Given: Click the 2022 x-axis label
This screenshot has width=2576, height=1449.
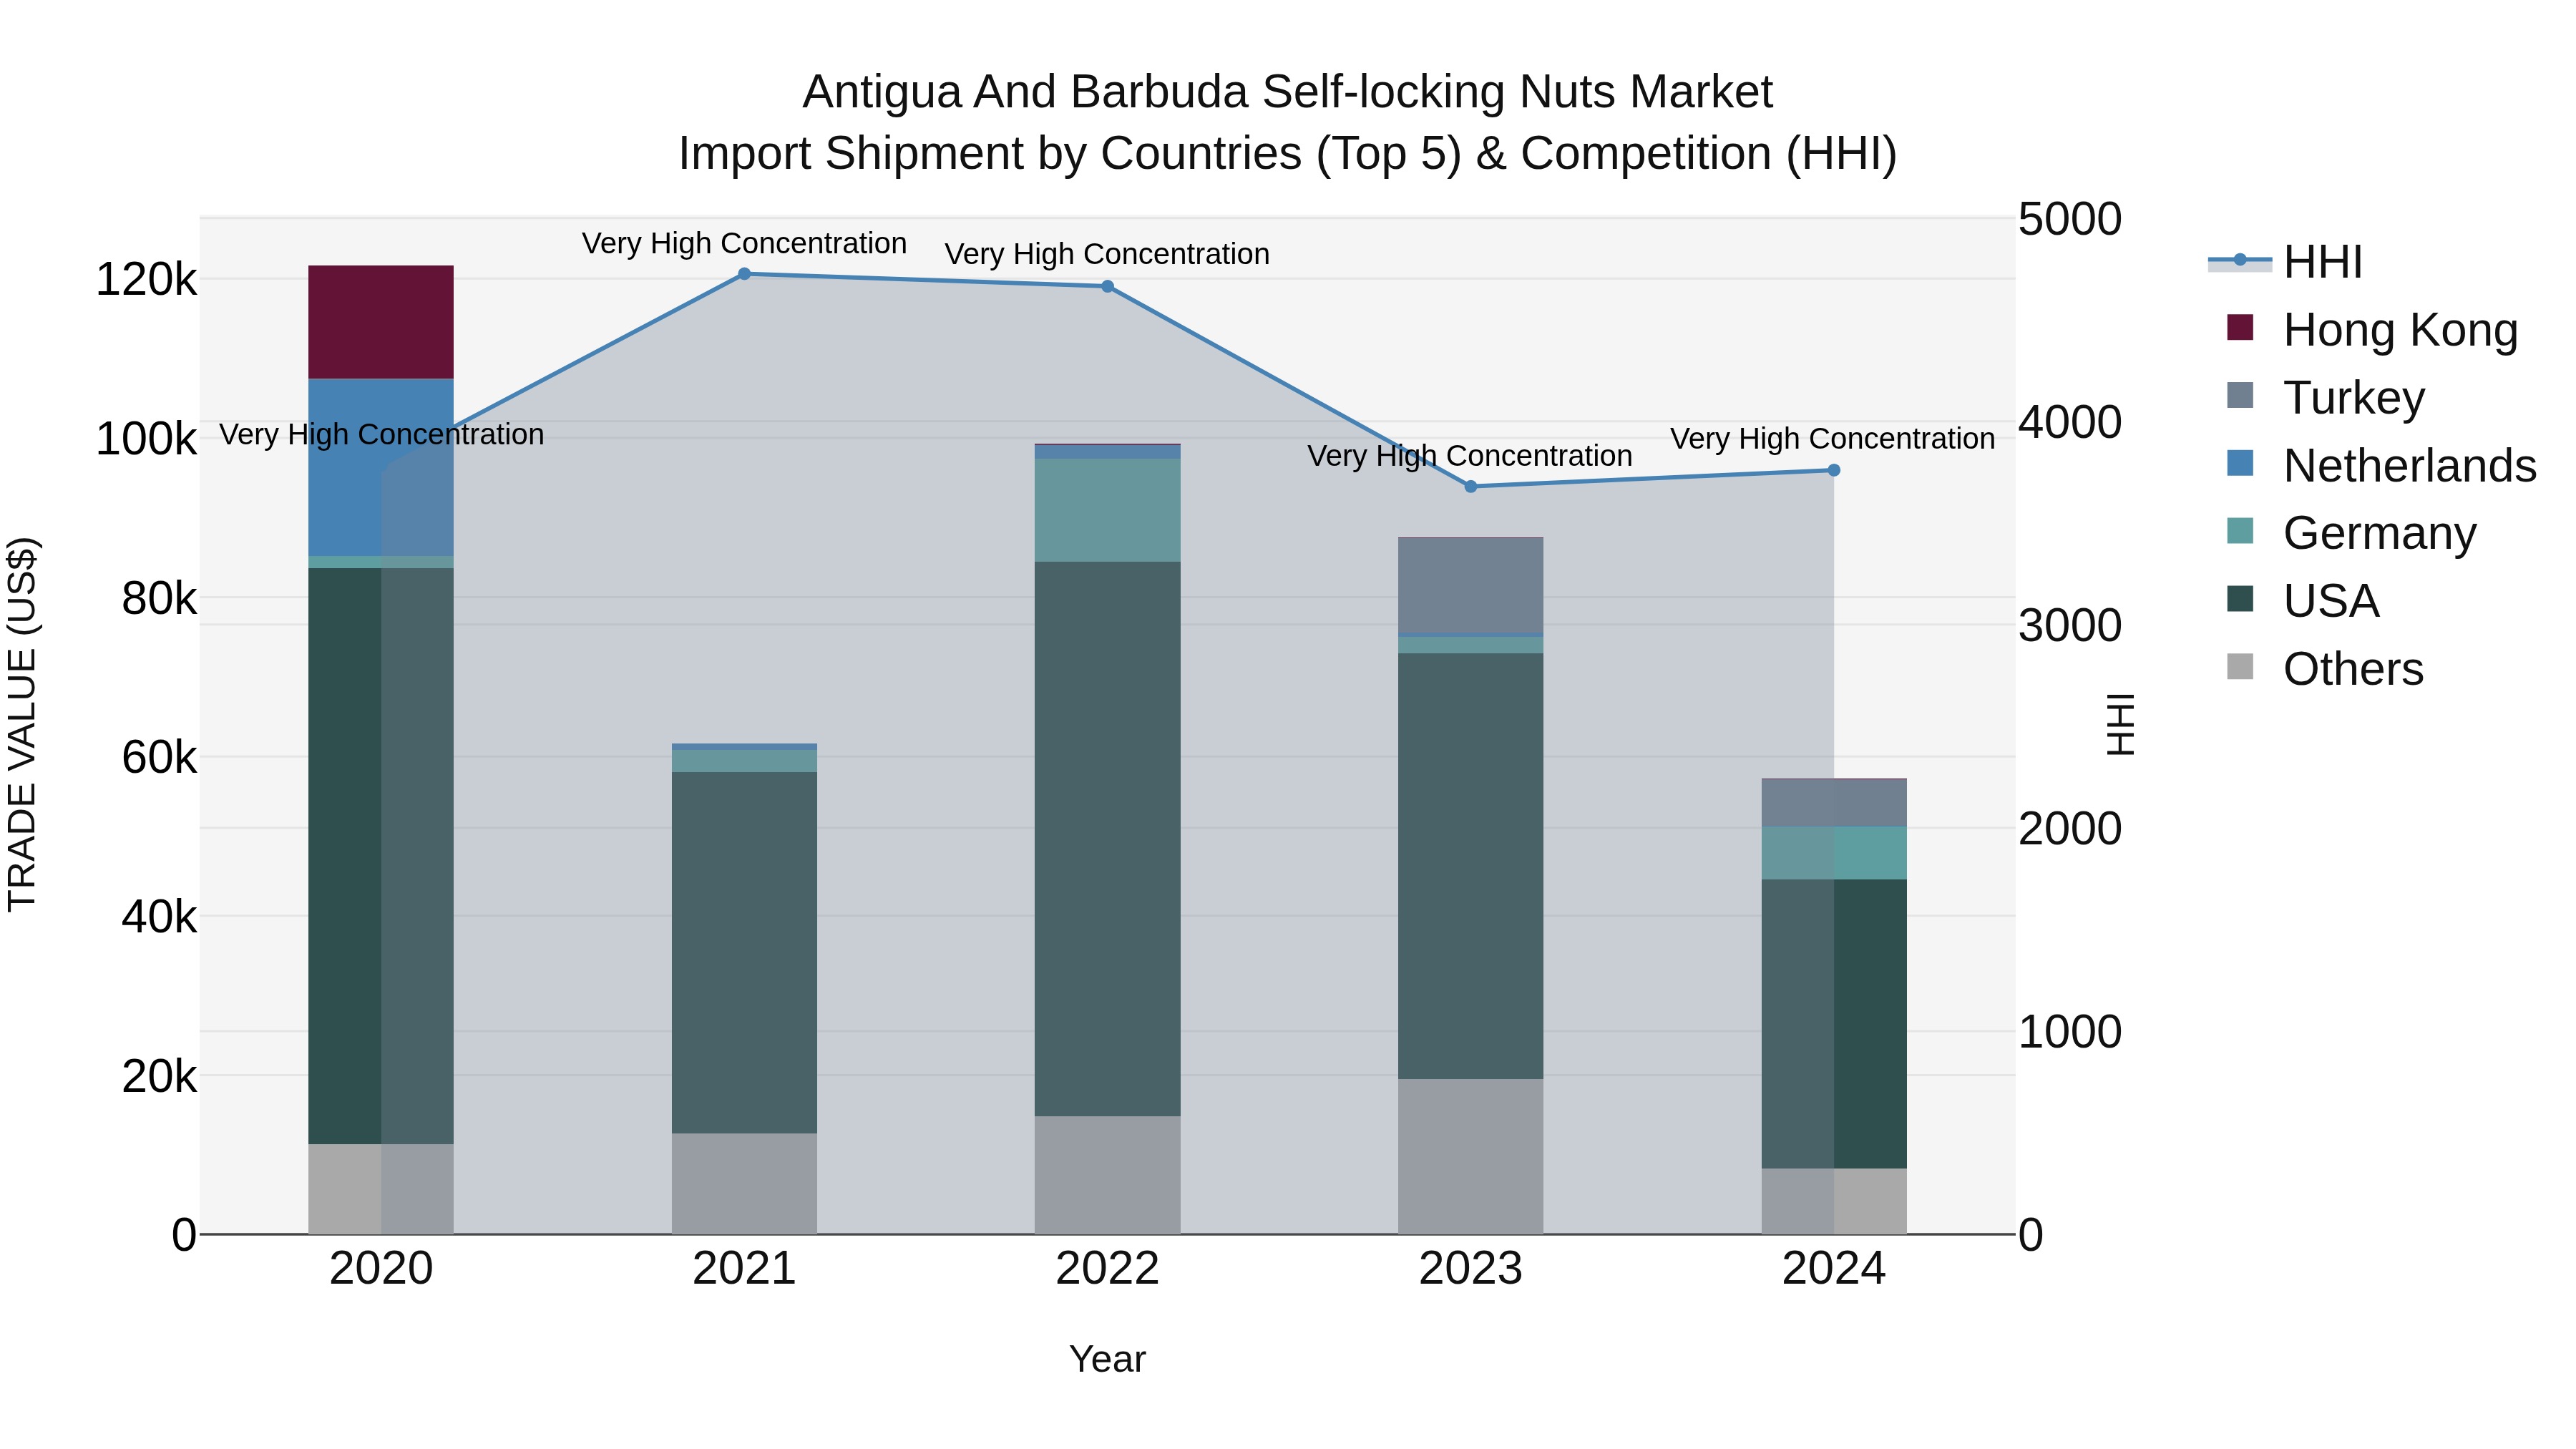Looking at the screenshot, I should pyautogui.click(x=1107, y=1269).
